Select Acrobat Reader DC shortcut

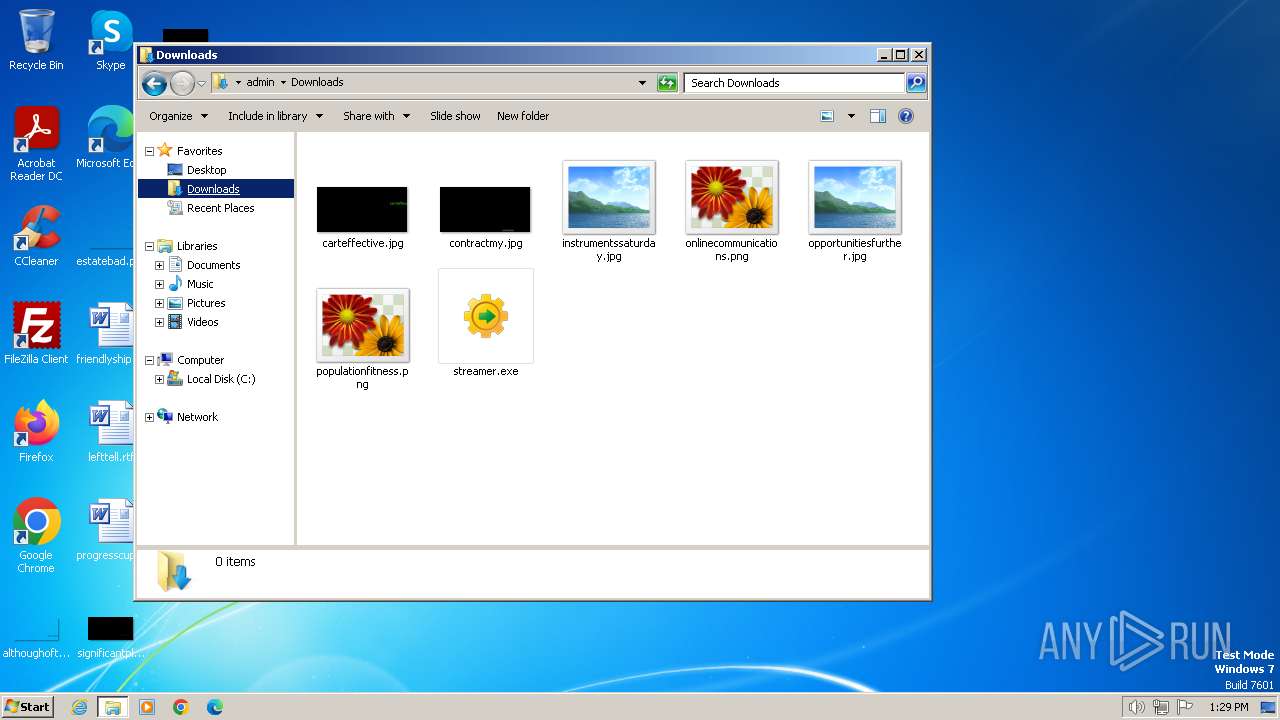point(36,143)
